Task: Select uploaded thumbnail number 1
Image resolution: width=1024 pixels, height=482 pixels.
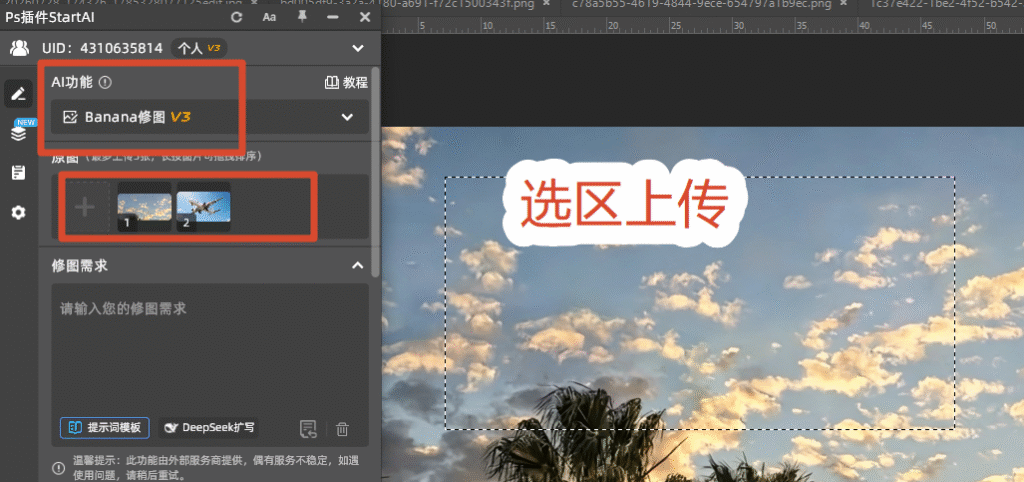Action: tap(144, 207)
